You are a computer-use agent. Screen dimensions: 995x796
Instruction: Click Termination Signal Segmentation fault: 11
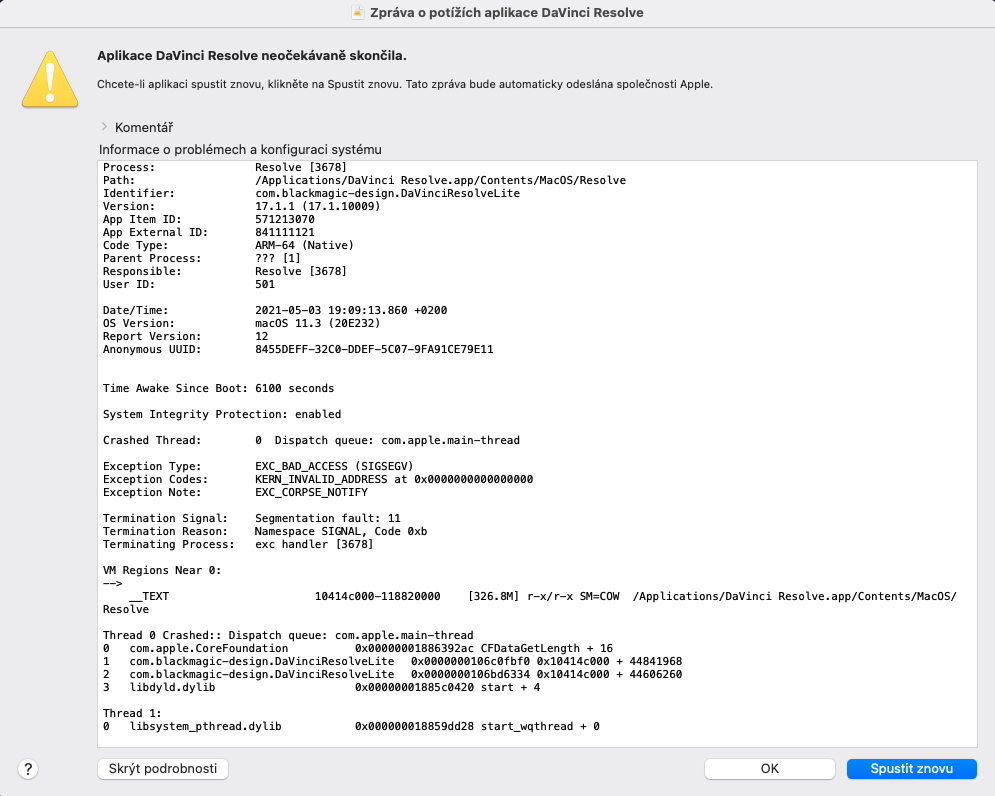click(327, 519)
